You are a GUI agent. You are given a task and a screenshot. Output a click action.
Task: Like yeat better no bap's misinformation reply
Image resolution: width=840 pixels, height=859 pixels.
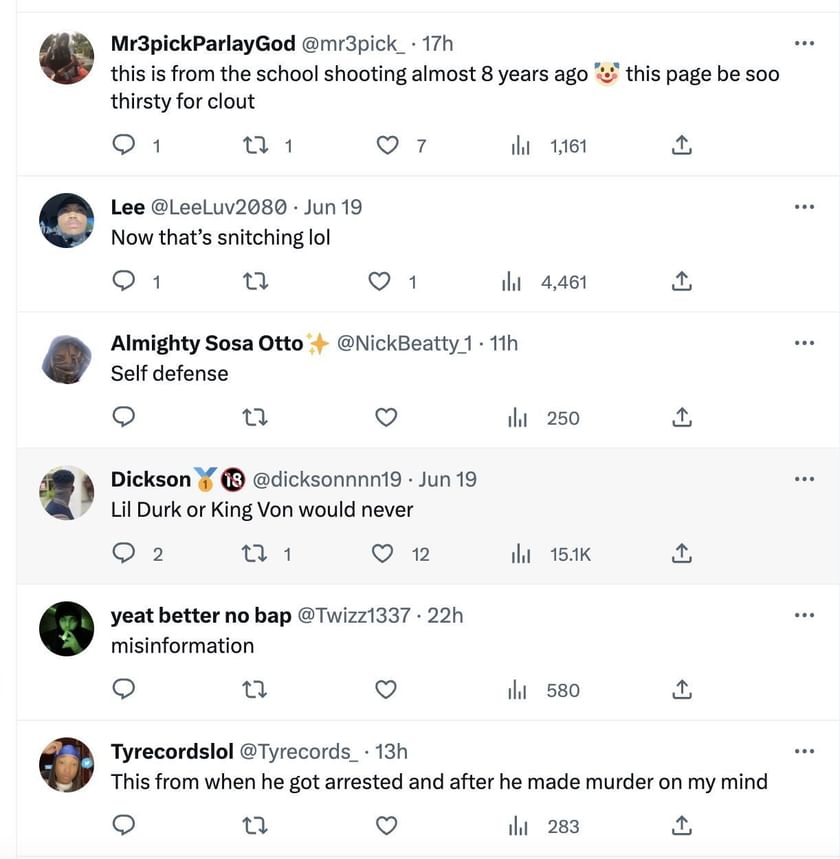[x=386, y=690]
